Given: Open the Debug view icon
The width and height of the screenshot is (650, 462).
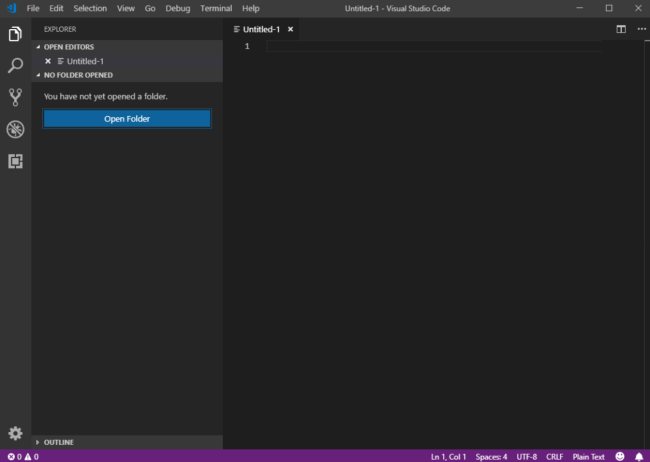Looking at the screenshot, I should 15,129.
